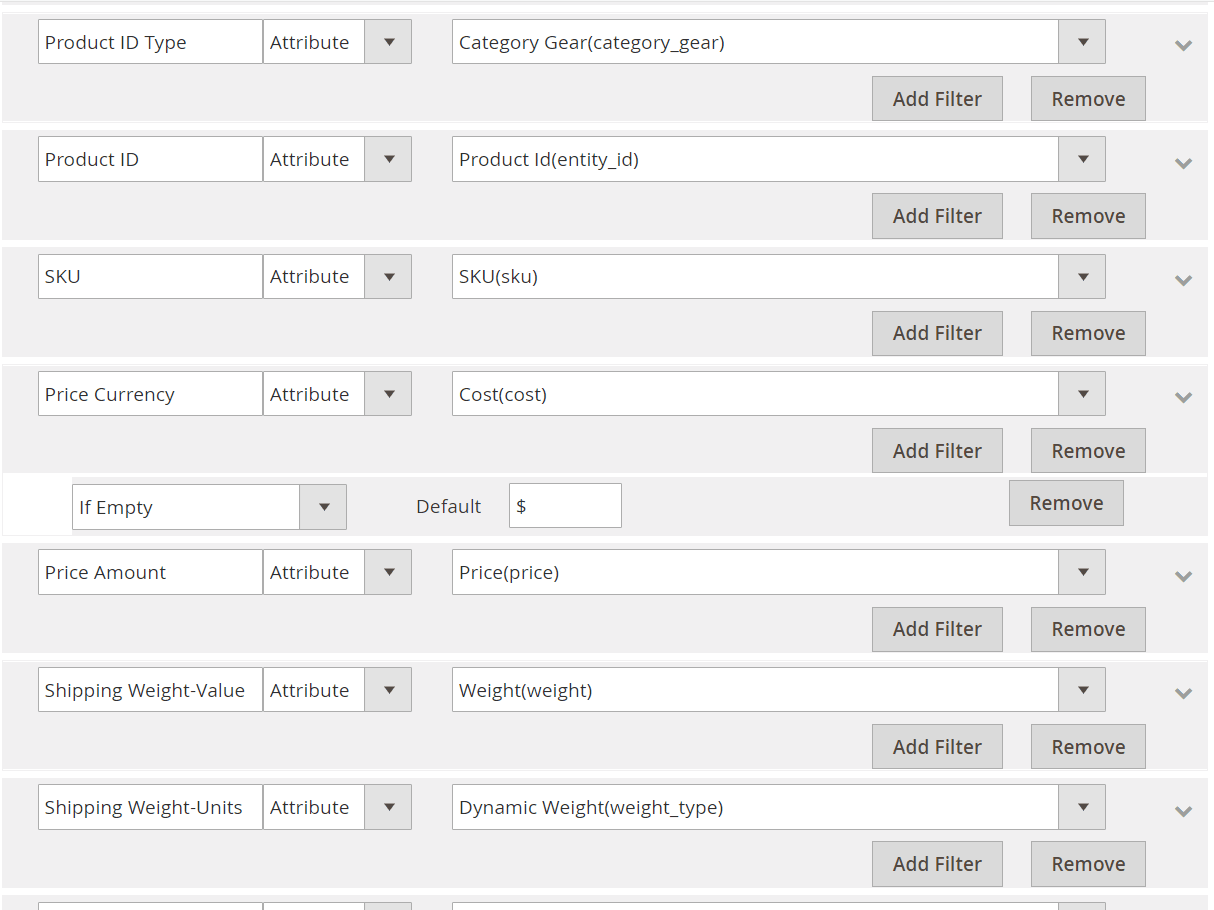The height and width of the screenshot is (910, 1214).
Task: Open the Product Id(entity_id) dropdown
Action: point(778,159)
